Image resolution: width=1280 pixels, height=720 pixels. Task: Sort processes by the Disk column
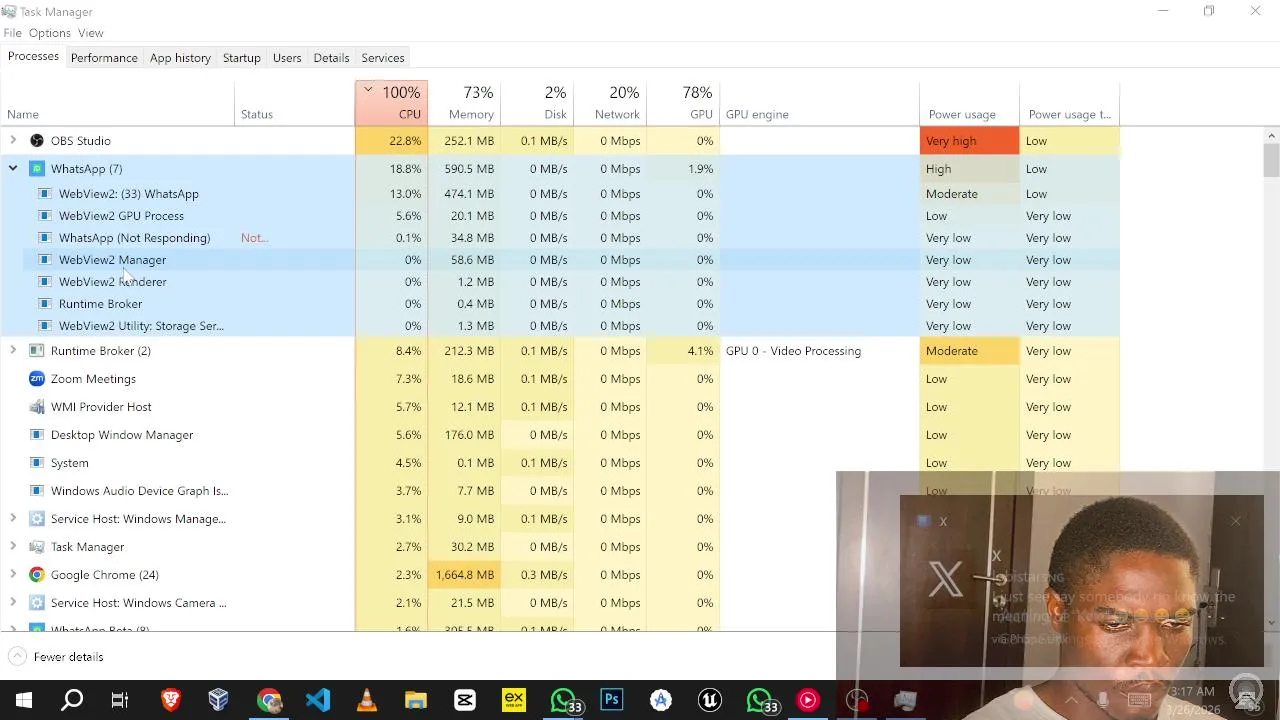(537, 103)
